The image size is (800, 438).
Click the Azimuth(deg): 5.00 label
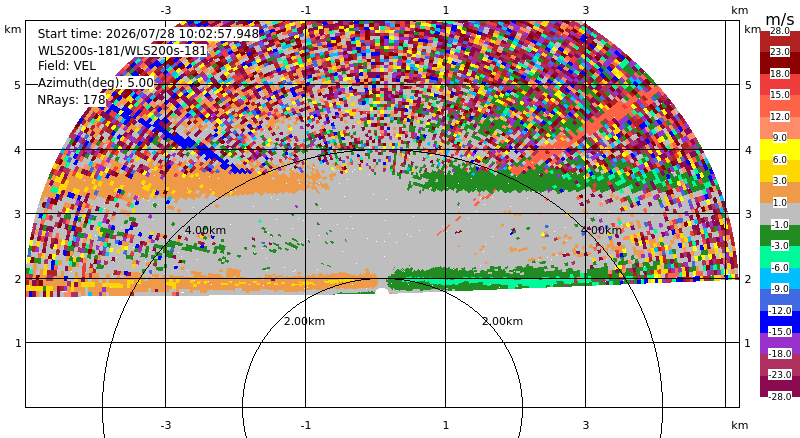pyautogui.click(x=95, y=83)
